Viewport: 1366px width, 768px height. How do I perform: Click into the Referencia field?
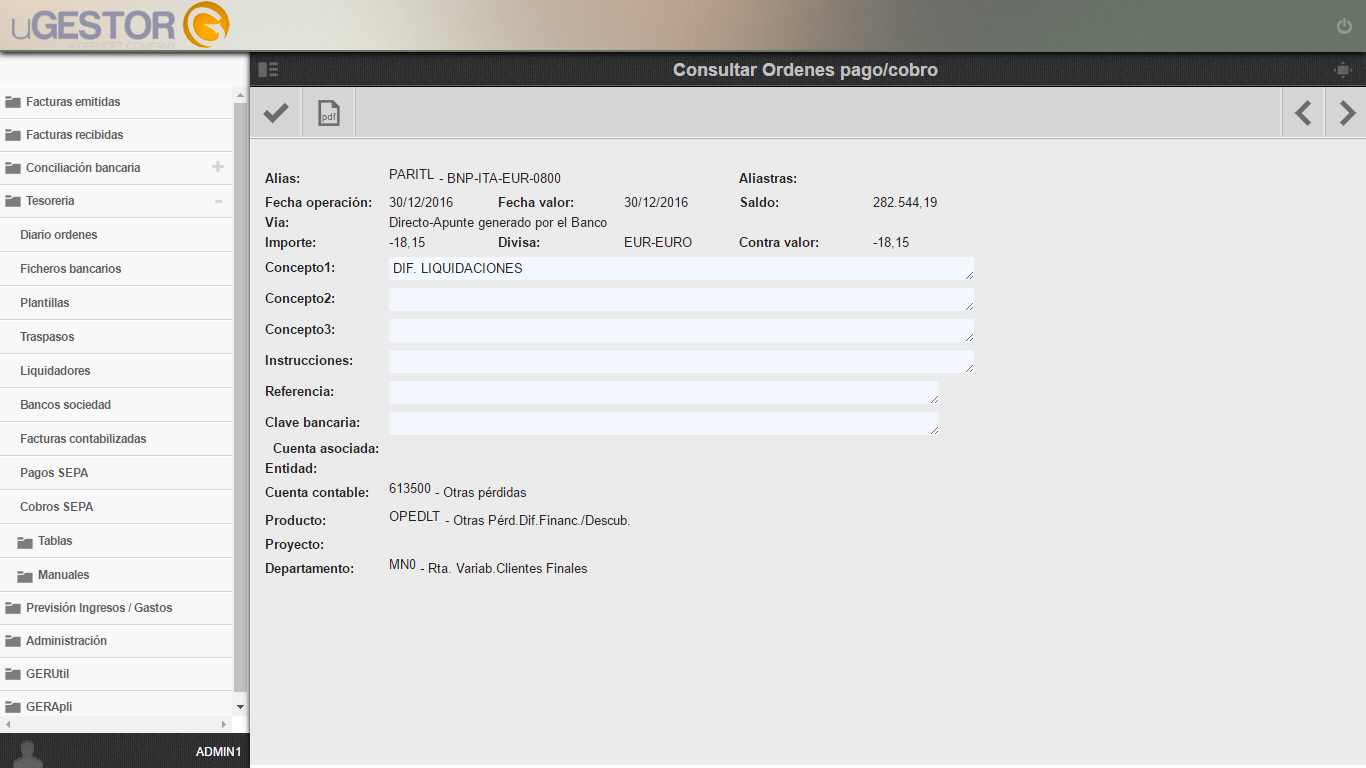[664, 392]
